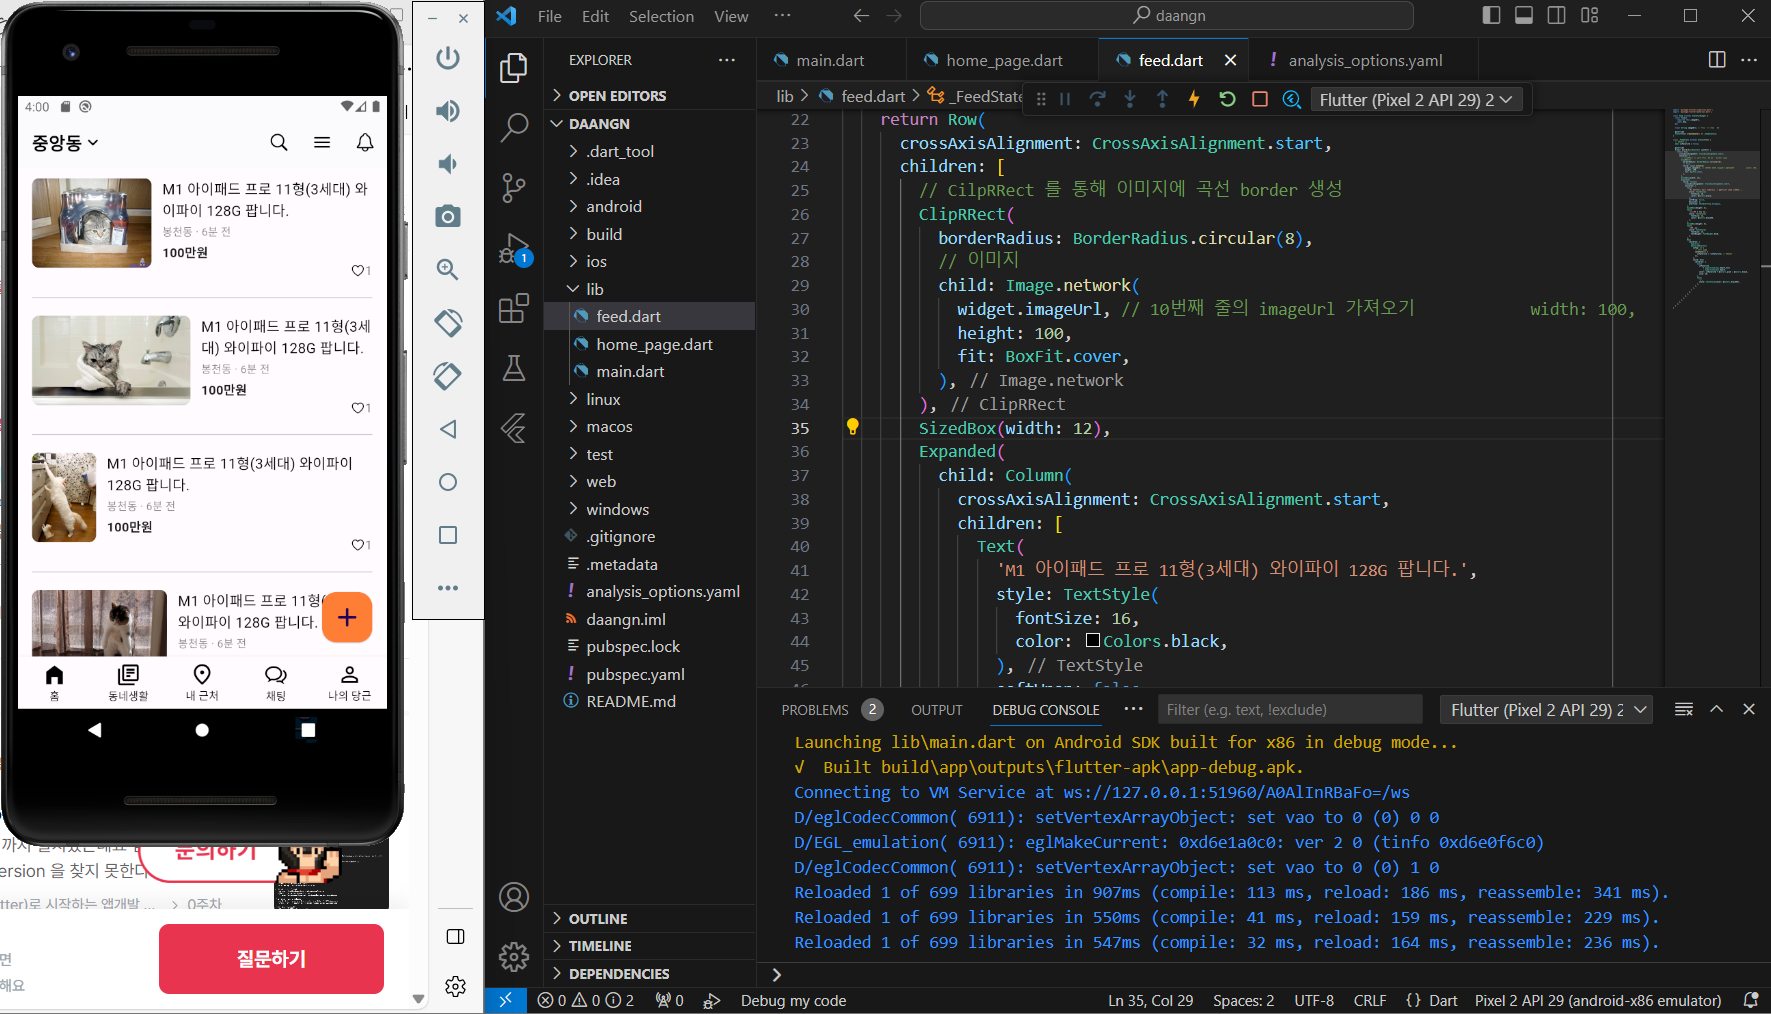Open the Extensions view
1771x1014 pixels.
pos(514,308)
